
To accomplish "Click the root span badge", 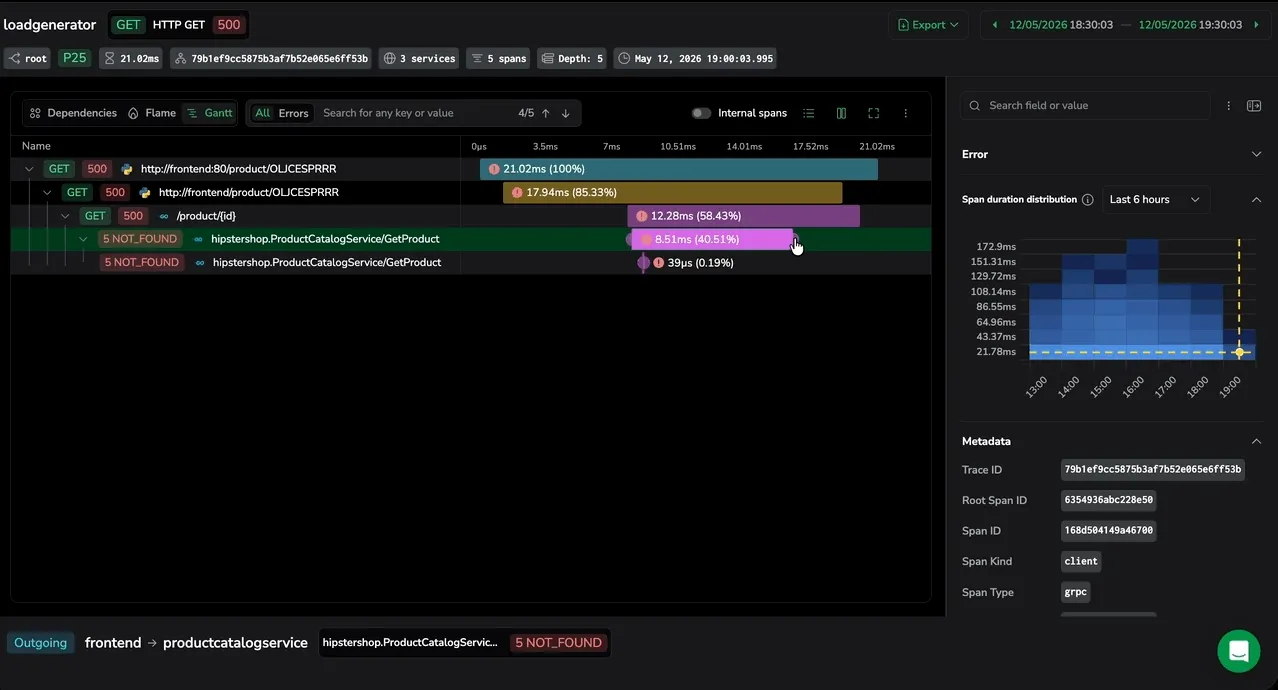I will tap(28, 59).
